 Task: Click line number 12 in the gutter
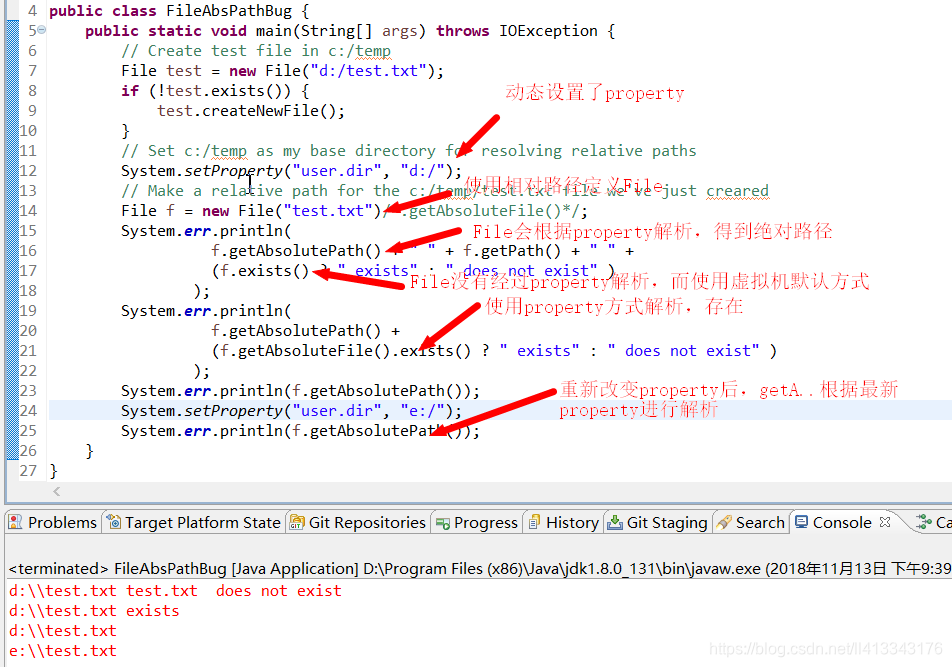click(x=28, y=171)
